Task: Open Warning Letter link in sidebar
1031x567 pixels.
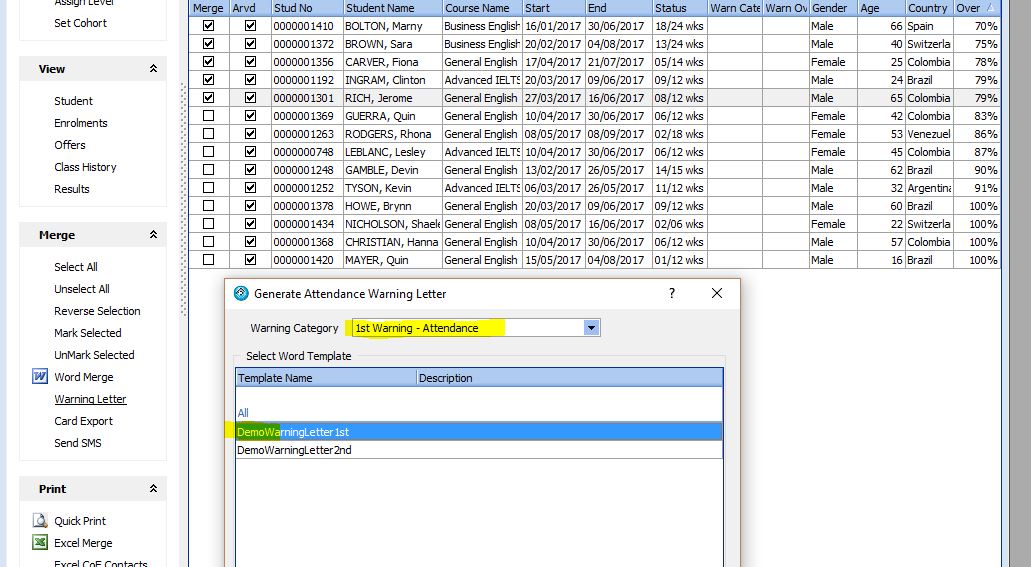Action: coord(90,399)
